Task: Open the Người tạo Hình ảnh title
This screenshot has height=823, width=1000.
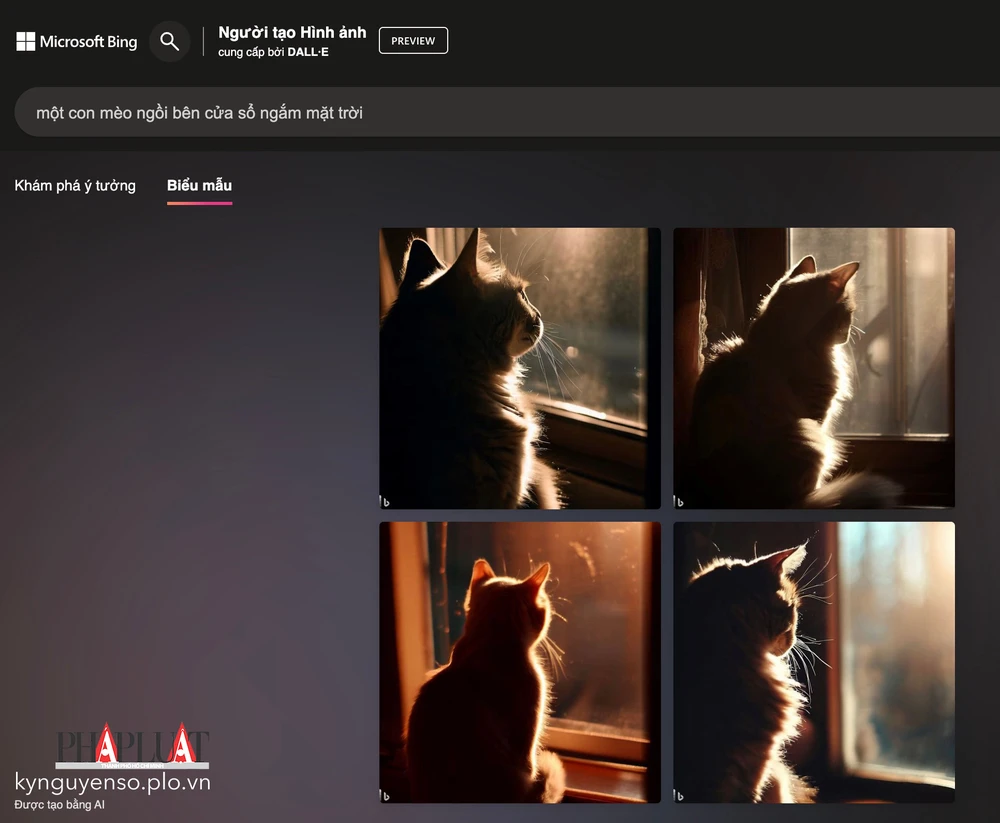Action: point(291,31)
